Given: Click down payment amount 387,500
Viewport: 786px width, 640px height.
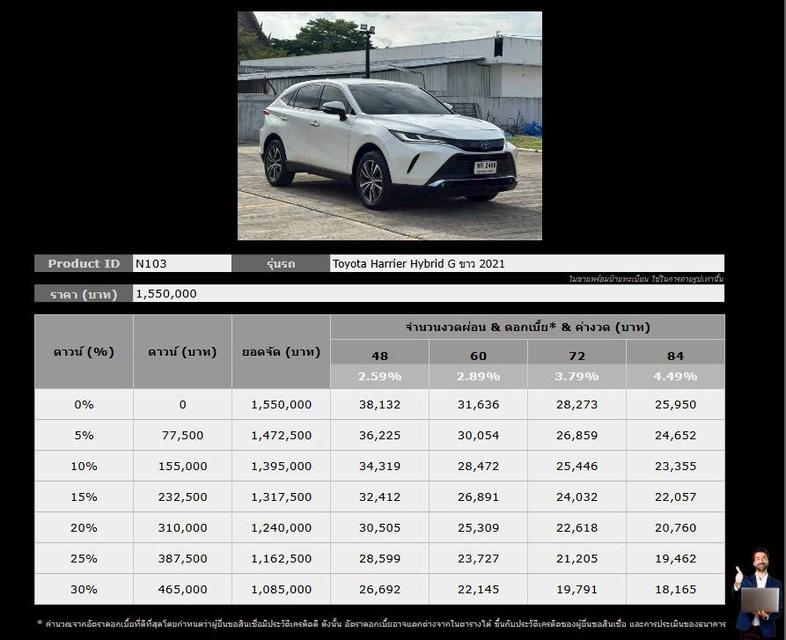Looking at the screenshot, I should point(182,559).
